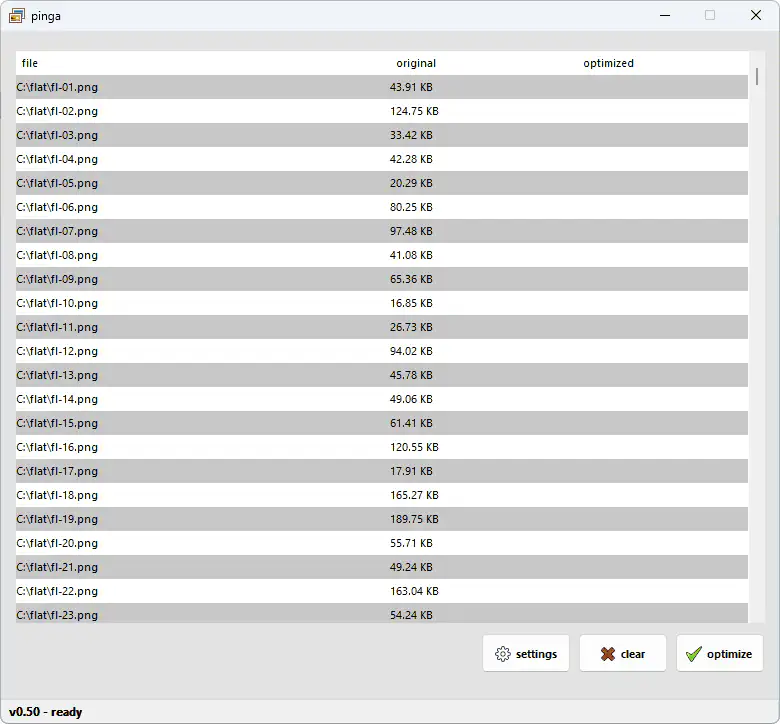Image resolution: width=780 pixels, height=724 pixels.
Task: Click the optimized column header
Action: 608,63
